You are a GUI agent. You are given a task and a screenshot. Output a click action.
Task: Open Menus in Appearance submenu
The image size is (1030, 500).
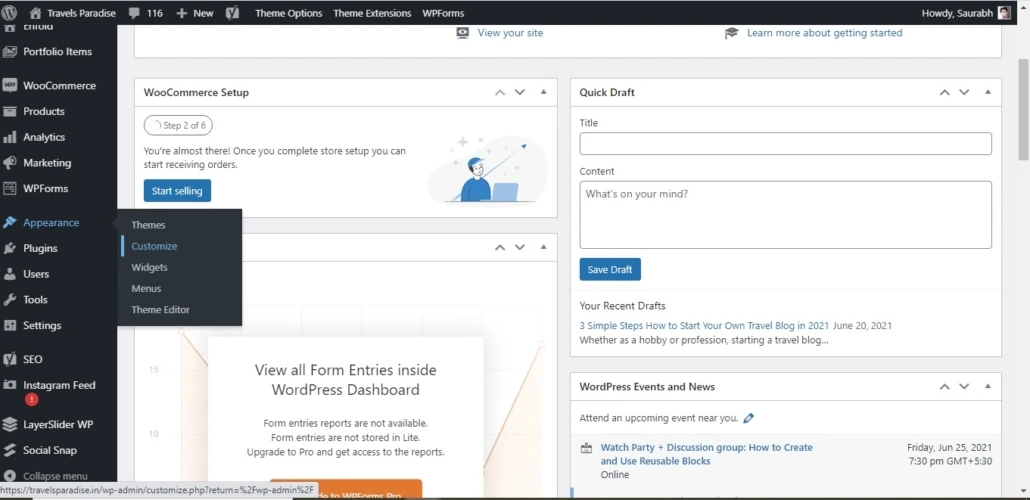pyautogui.click(x=146, y=288)
